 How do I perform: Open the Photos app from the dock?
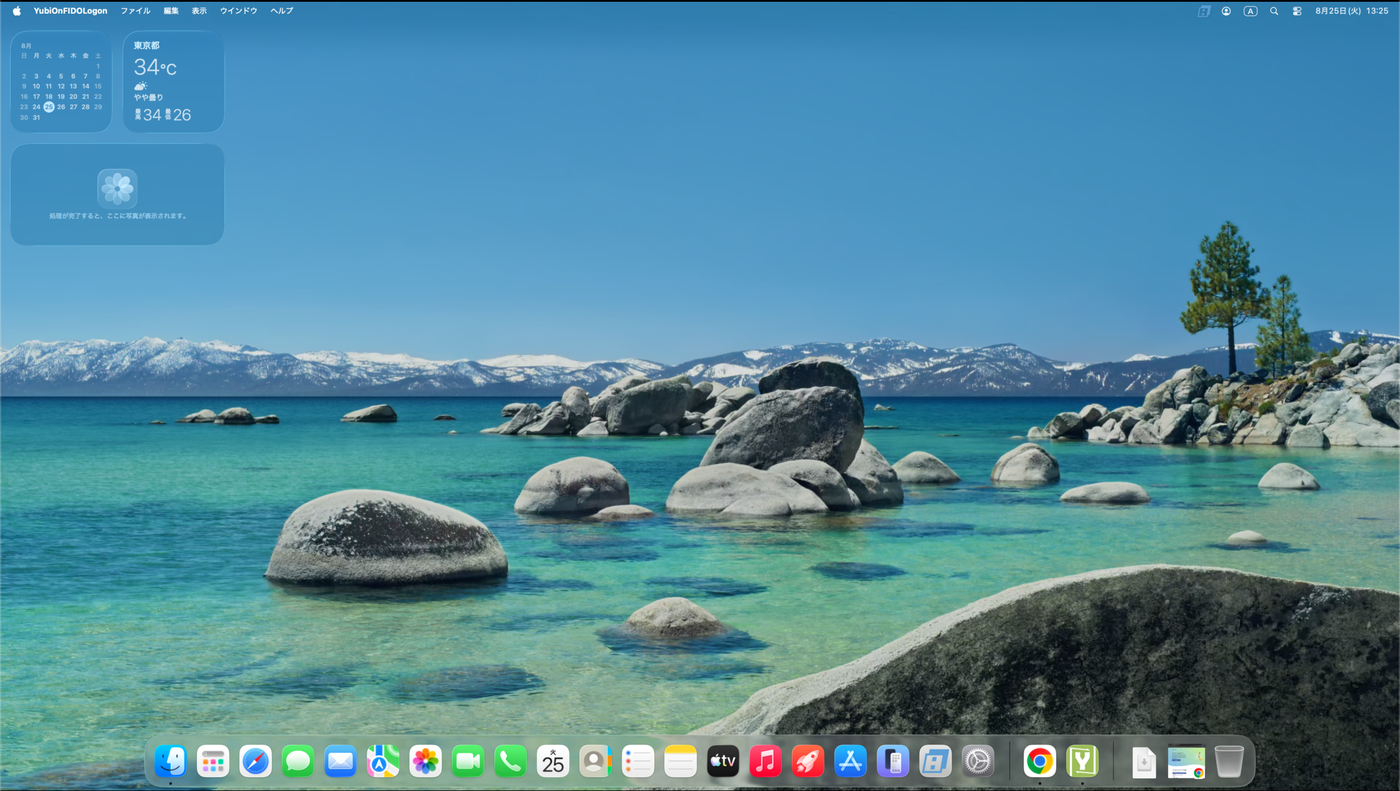tap(425, 762)
